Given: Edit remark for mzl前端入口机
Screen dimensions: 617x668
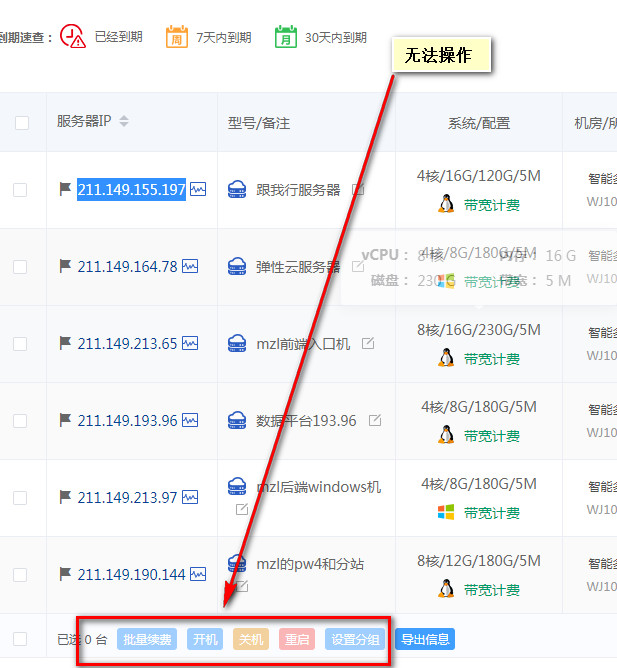Looking at the screenshot, I should (368, 343).
